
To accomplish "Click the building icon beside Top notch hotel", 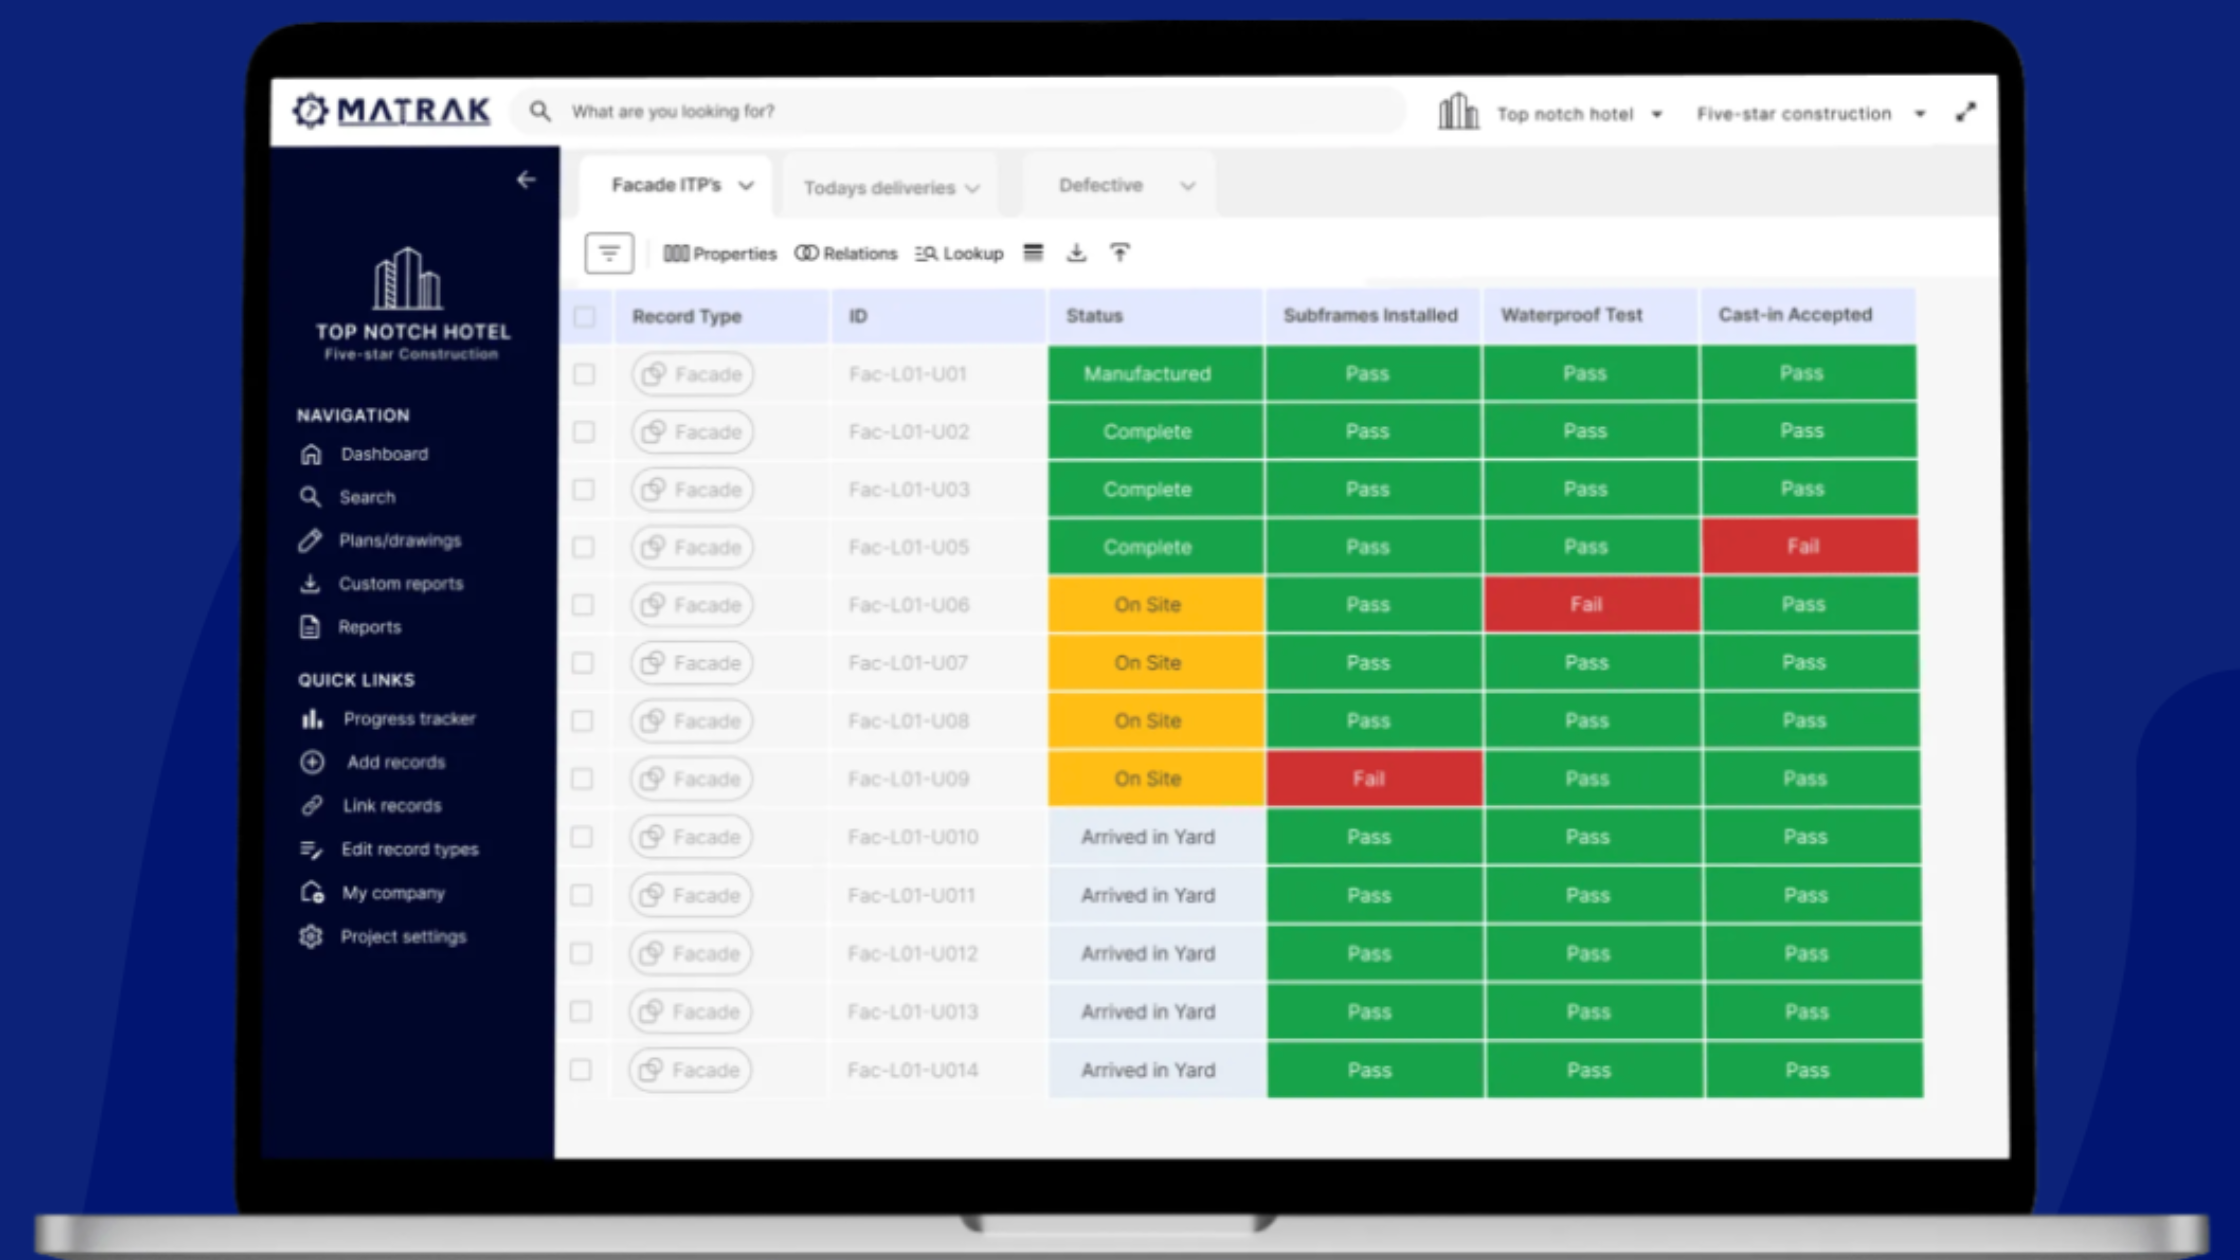I will tap(1458, 112).
